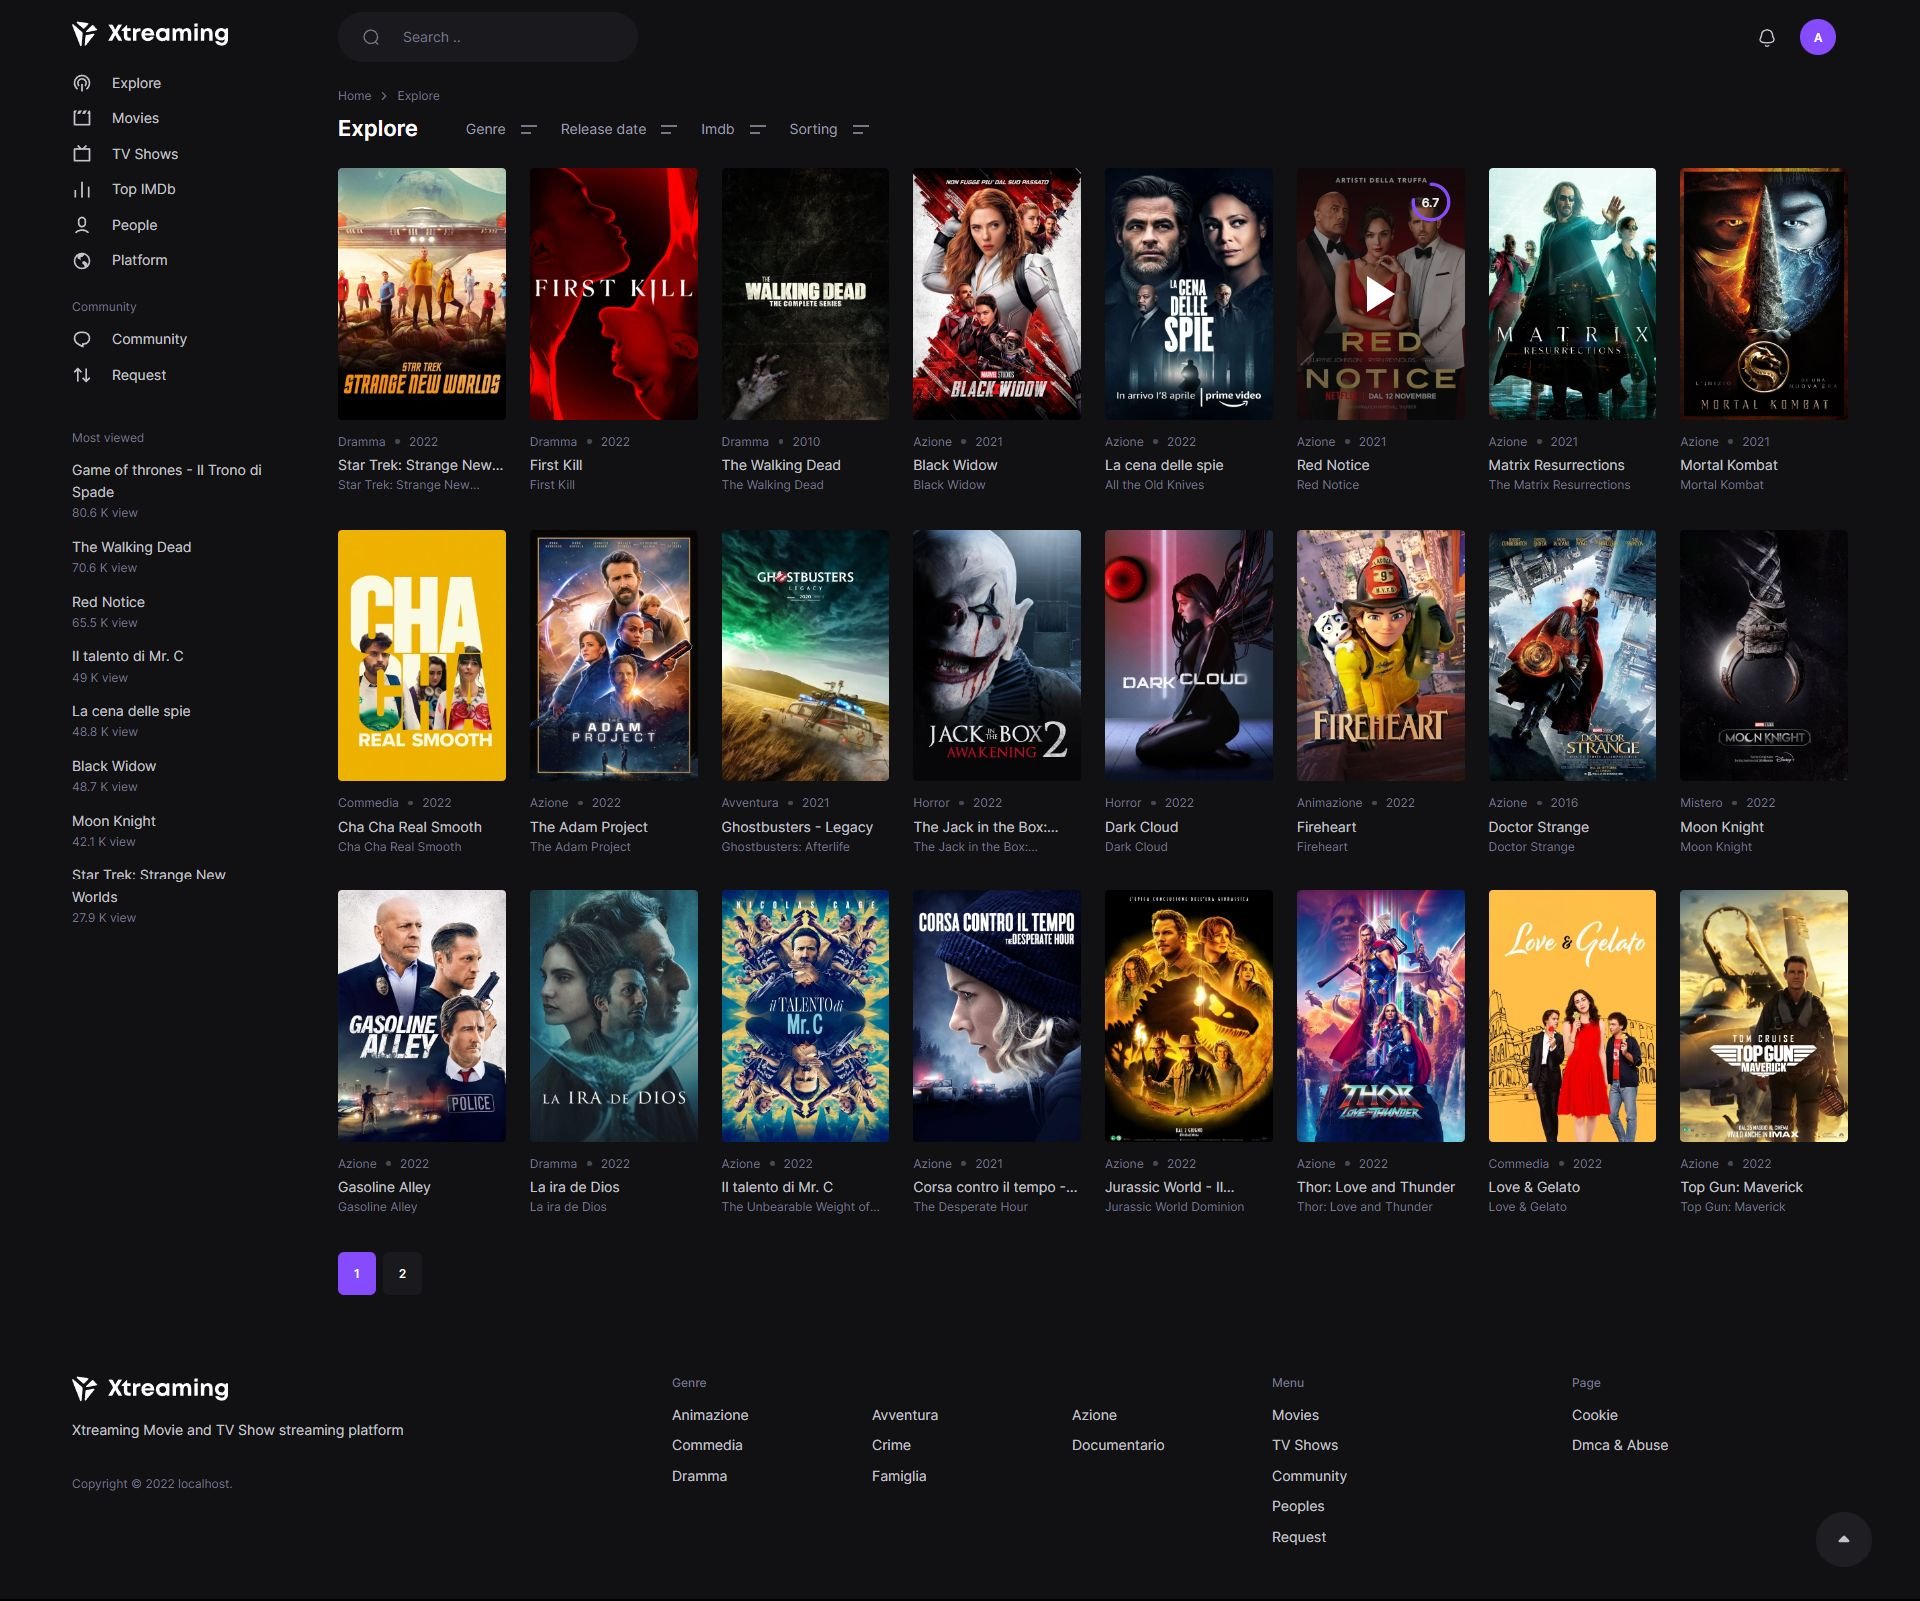Select Documentario genre in footer
Image resolution: width=1920 pixels, height=1601 pixels.
(x=1118, y=1445)
